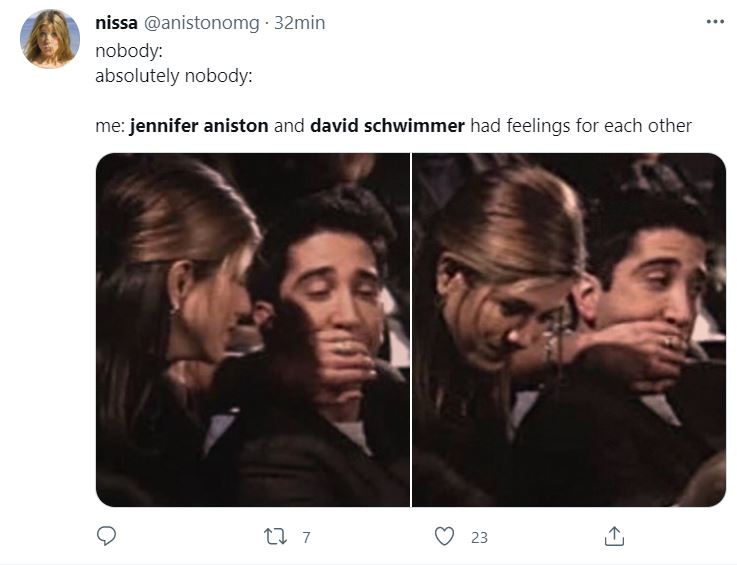
Task: Open the first attached photo
Action: 253,330
